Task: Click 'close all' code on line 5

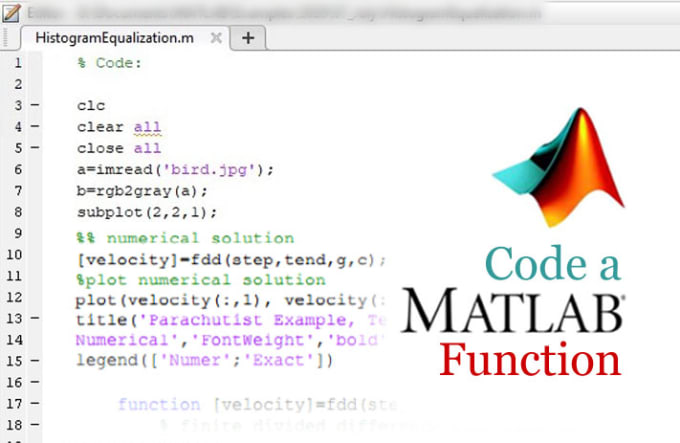Action: click(119, 148)
